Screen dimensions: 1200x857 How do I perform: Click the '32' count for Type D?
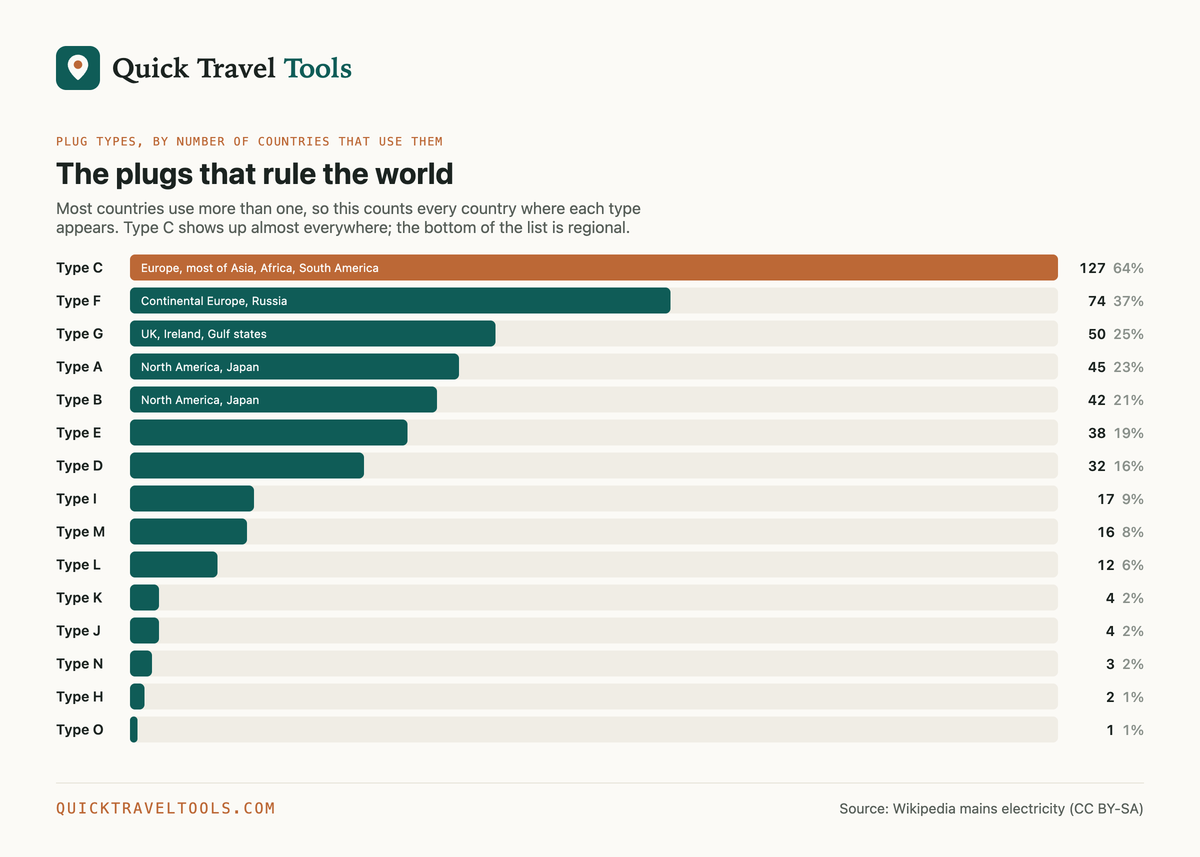point(1097,466)
